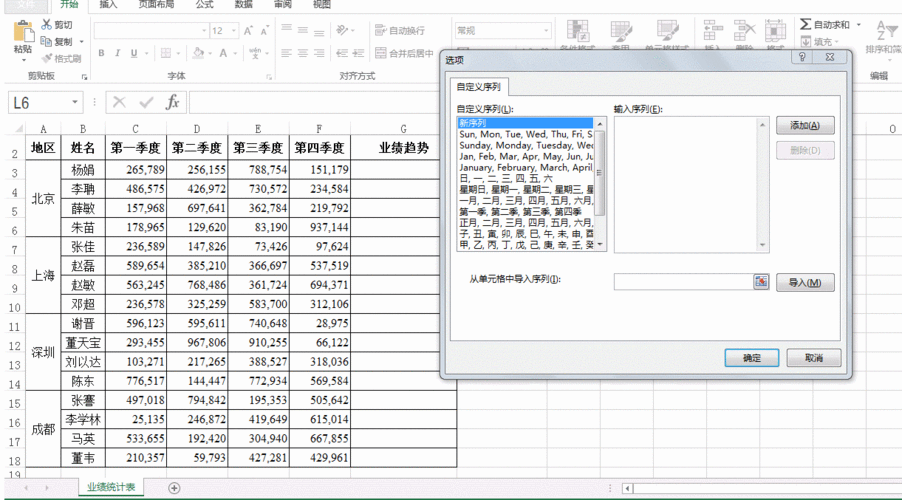
Task: Open the number format (常规) dropdown
Action: point(545,30)
